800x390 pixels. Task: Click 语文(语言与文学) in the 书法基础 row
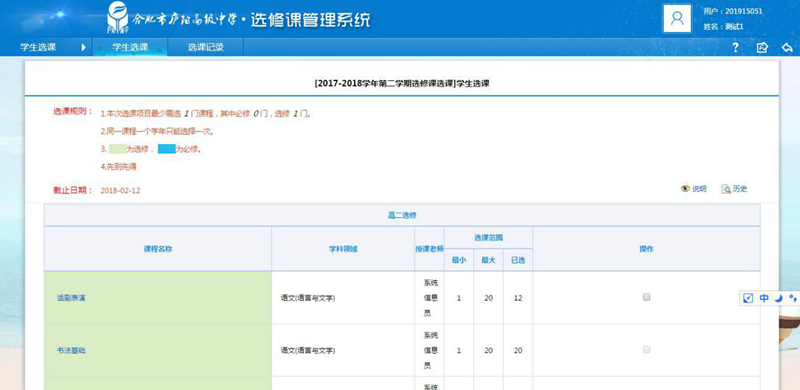click(x=308, y=351)
